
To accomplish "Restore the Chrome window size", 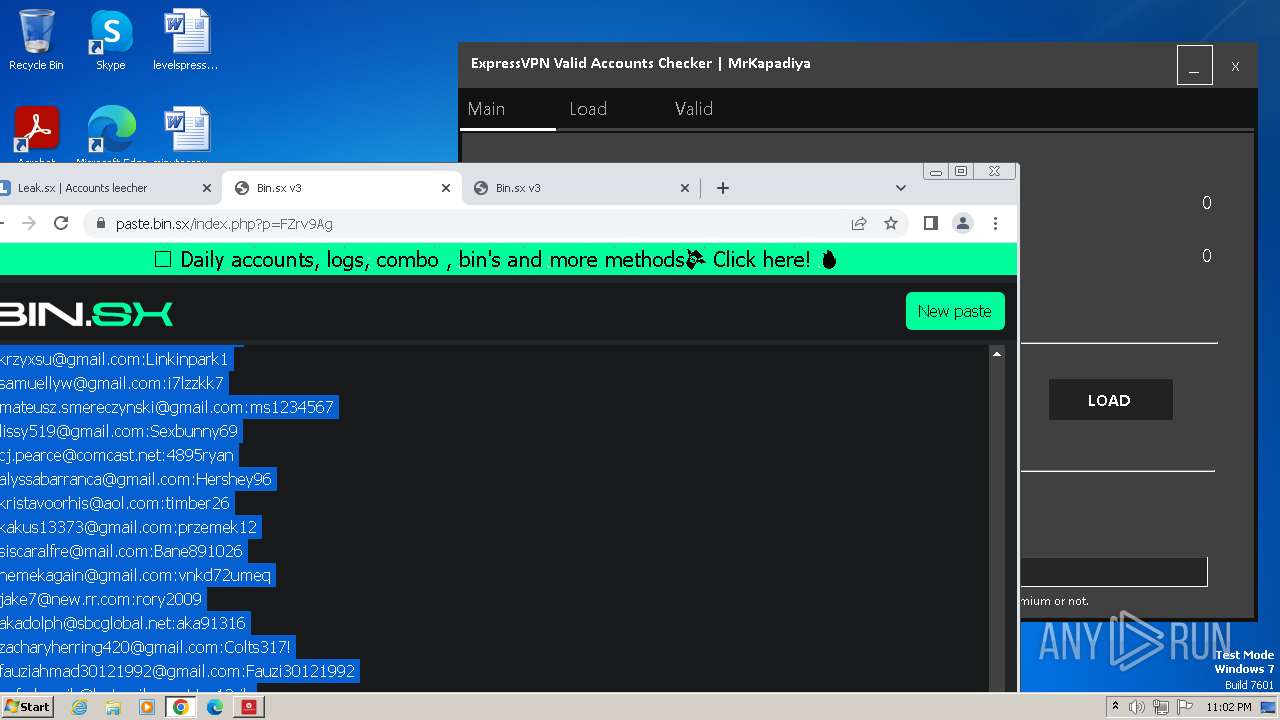I will (x=961, y=172).
